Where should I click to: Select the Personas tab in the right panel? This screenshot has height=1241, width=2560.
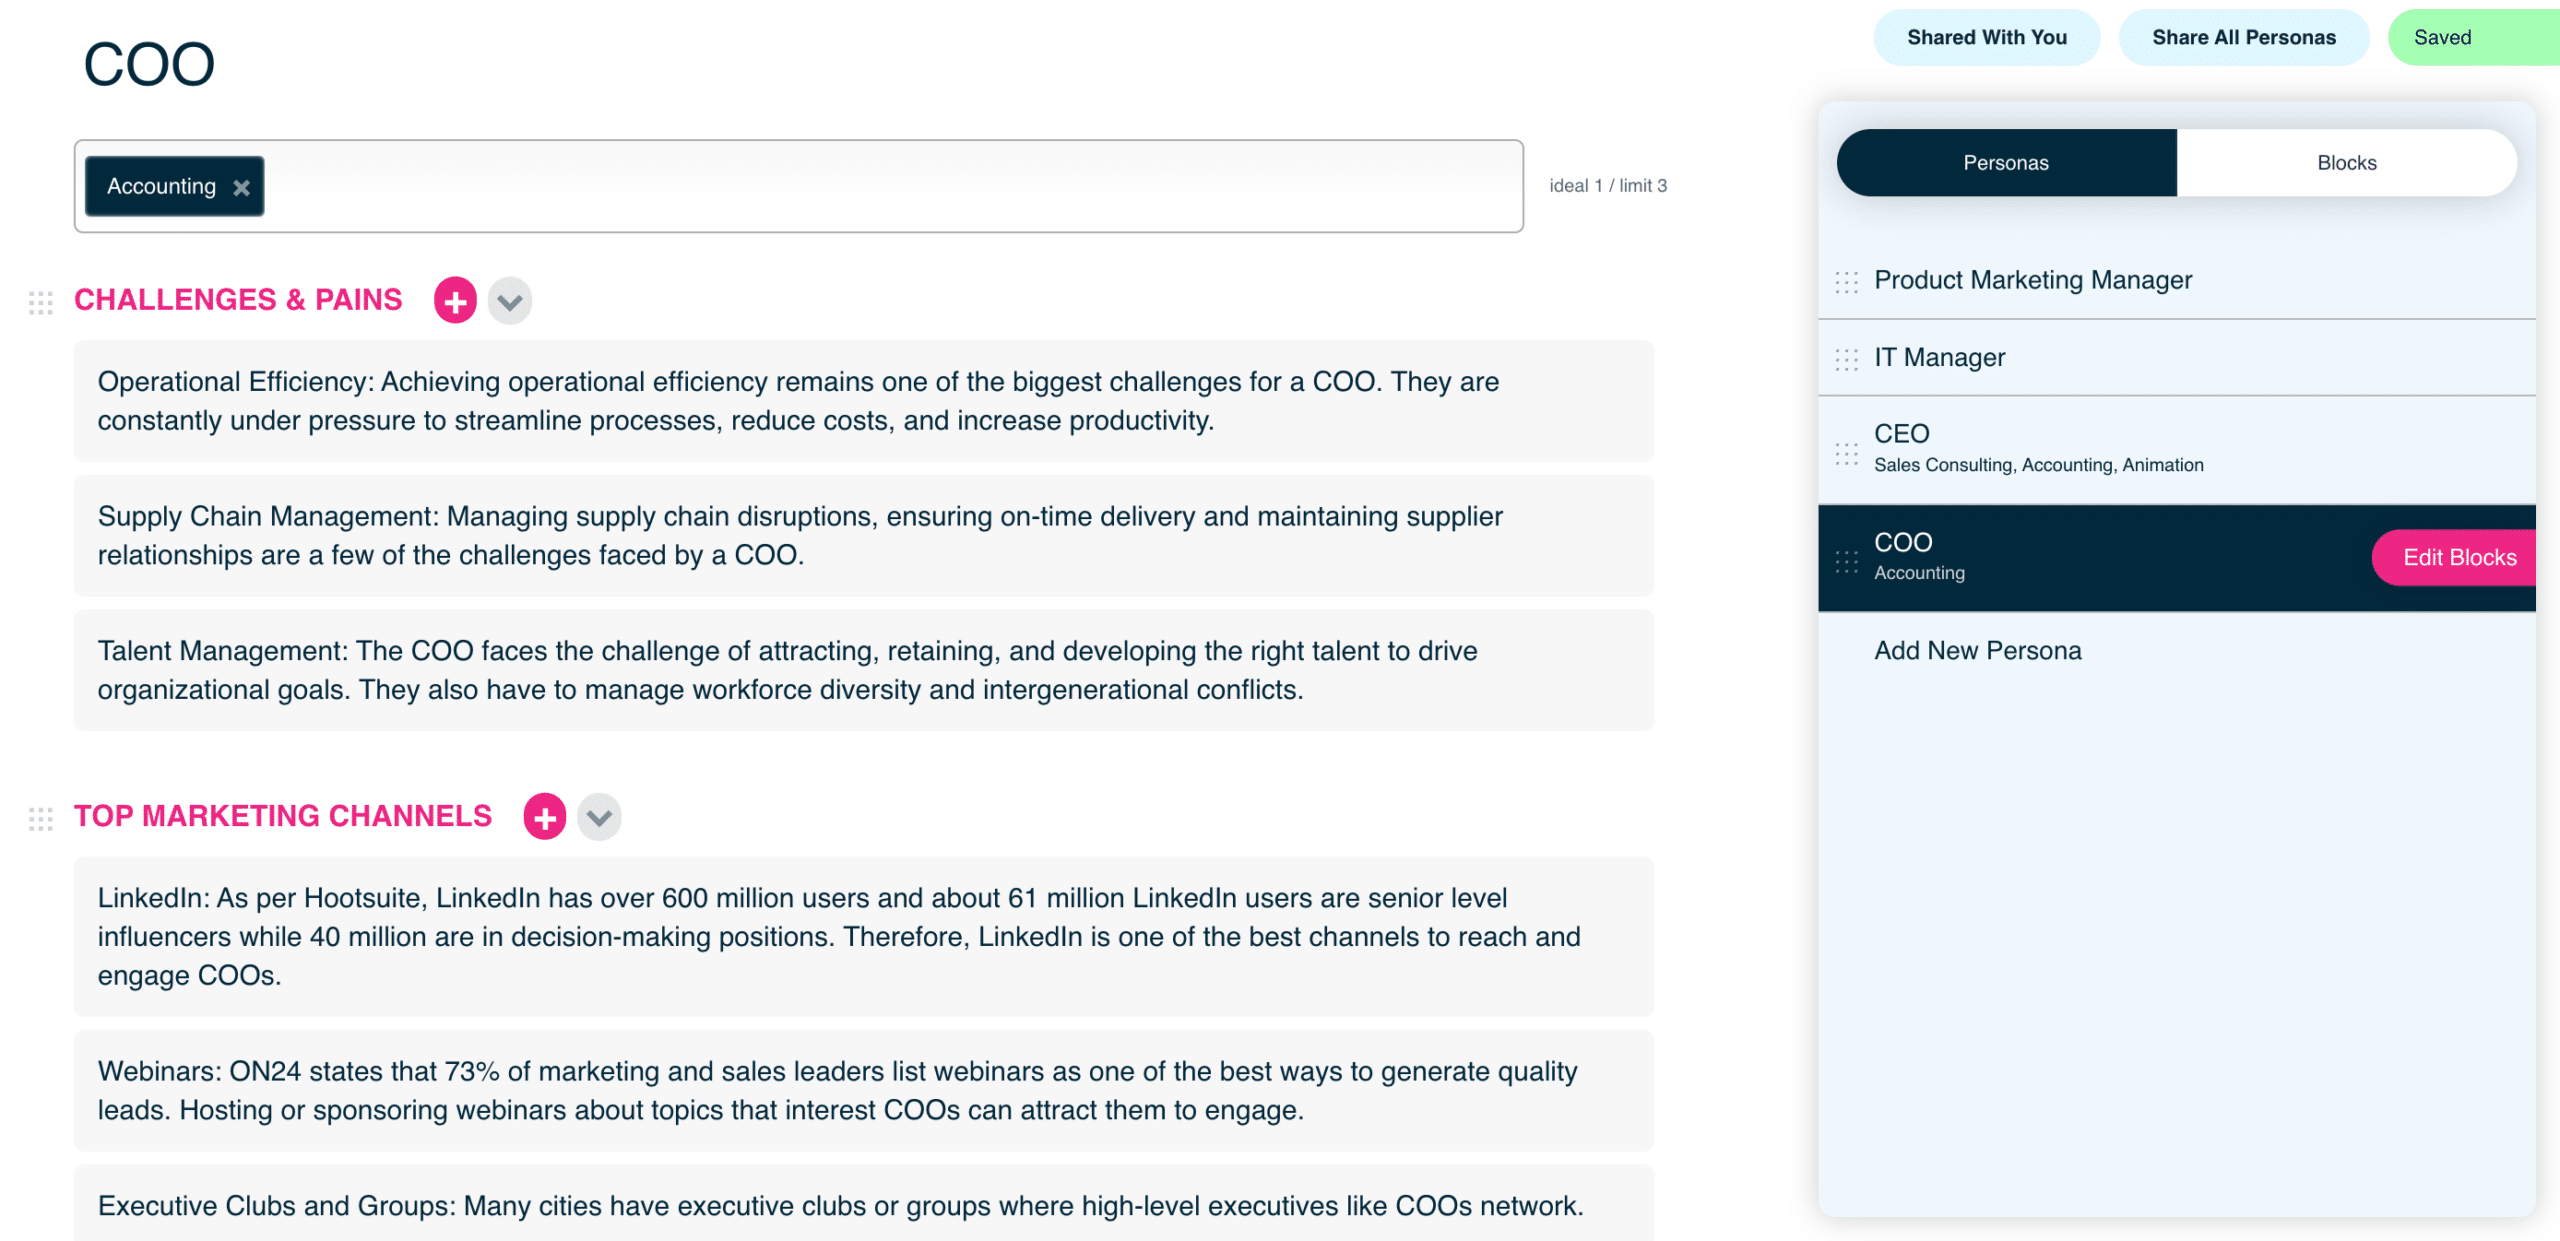[2007, 162]
